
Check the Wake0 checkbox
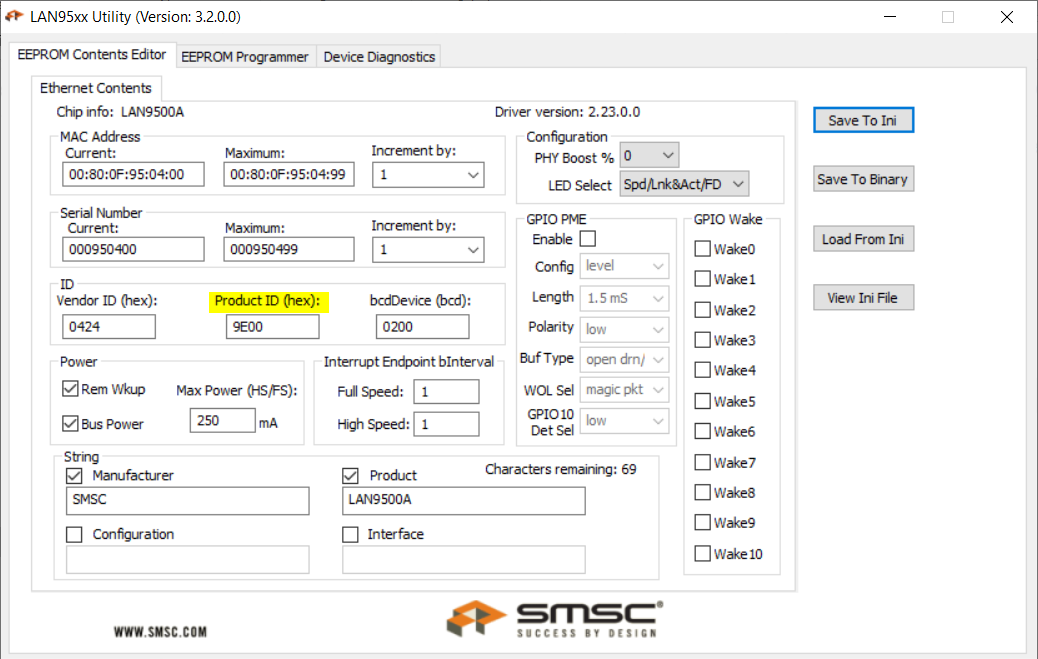pyautogui.click(x=702, y=249)
